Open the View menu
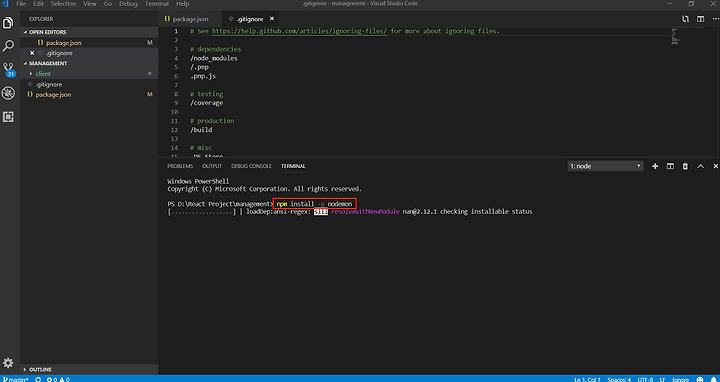 click(90, 4)
